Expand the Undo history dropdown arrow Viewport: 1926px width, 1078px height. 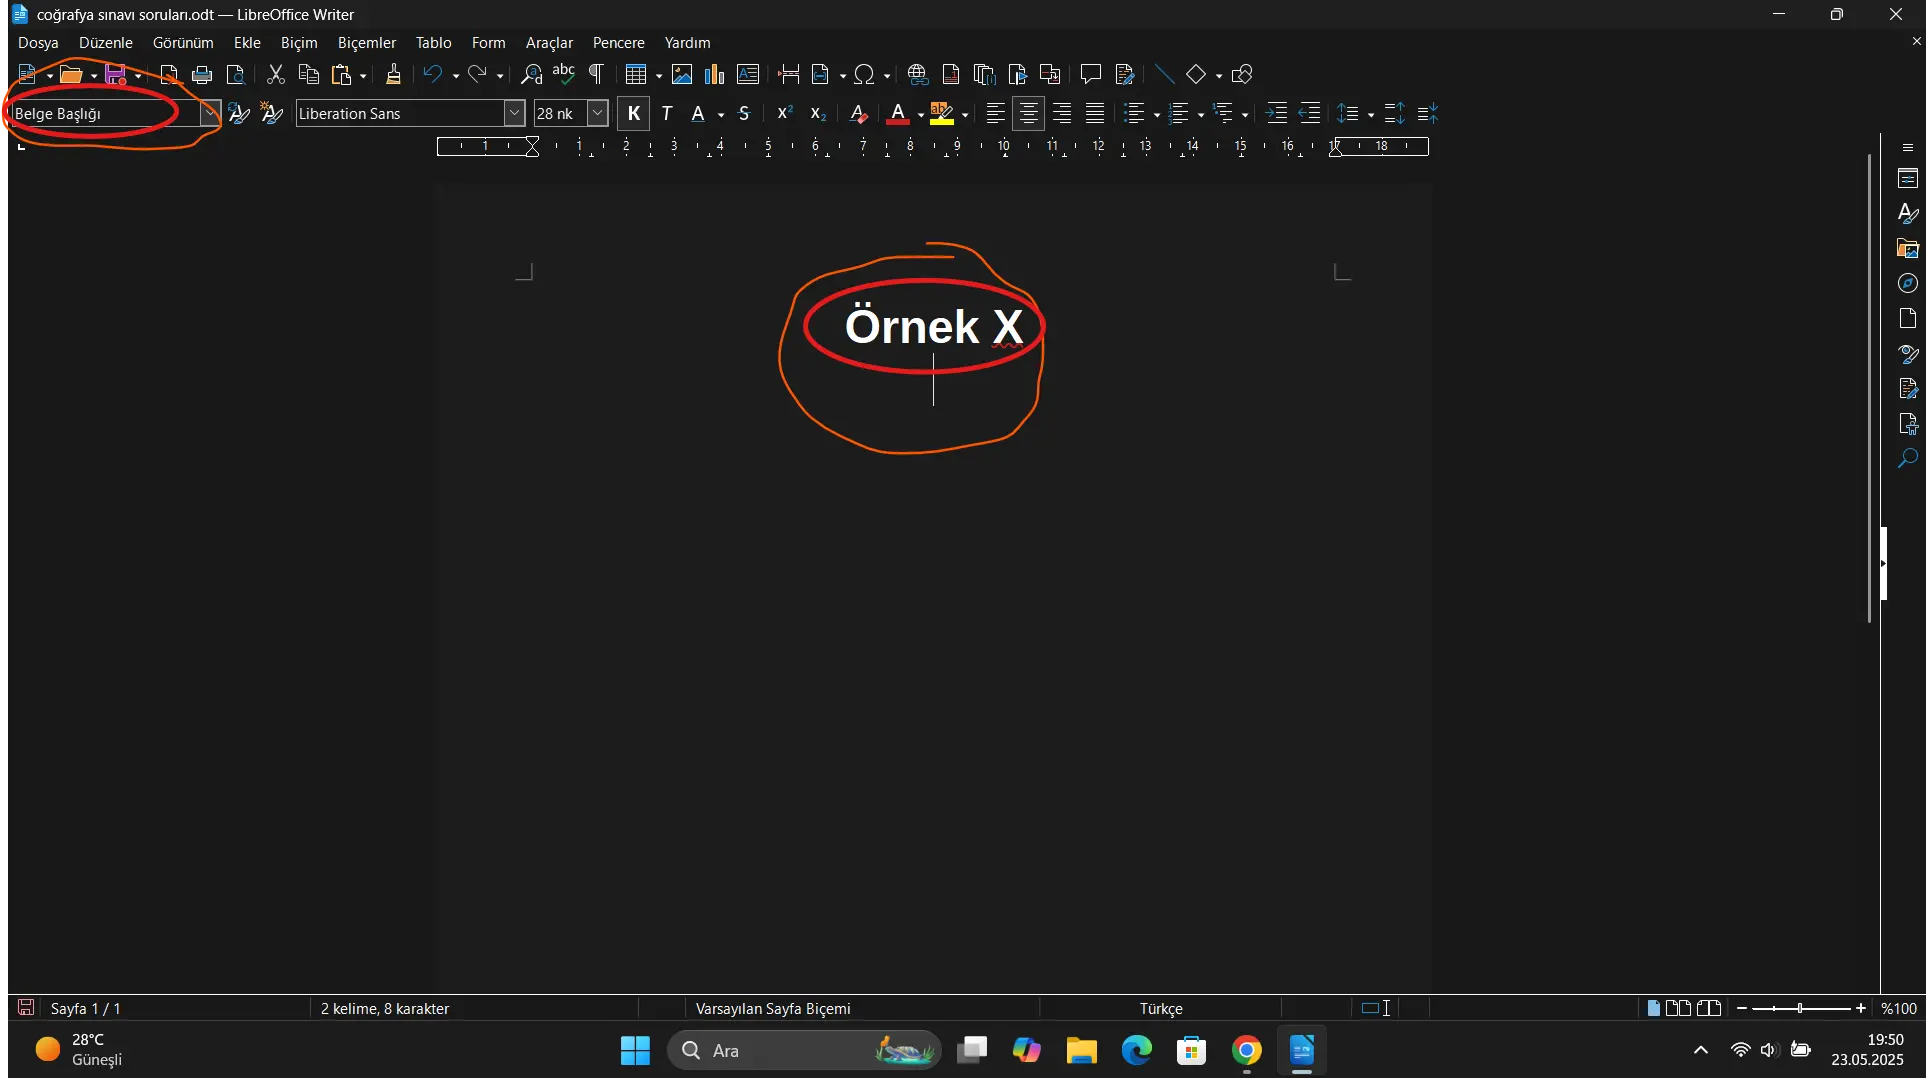(456, 75)
